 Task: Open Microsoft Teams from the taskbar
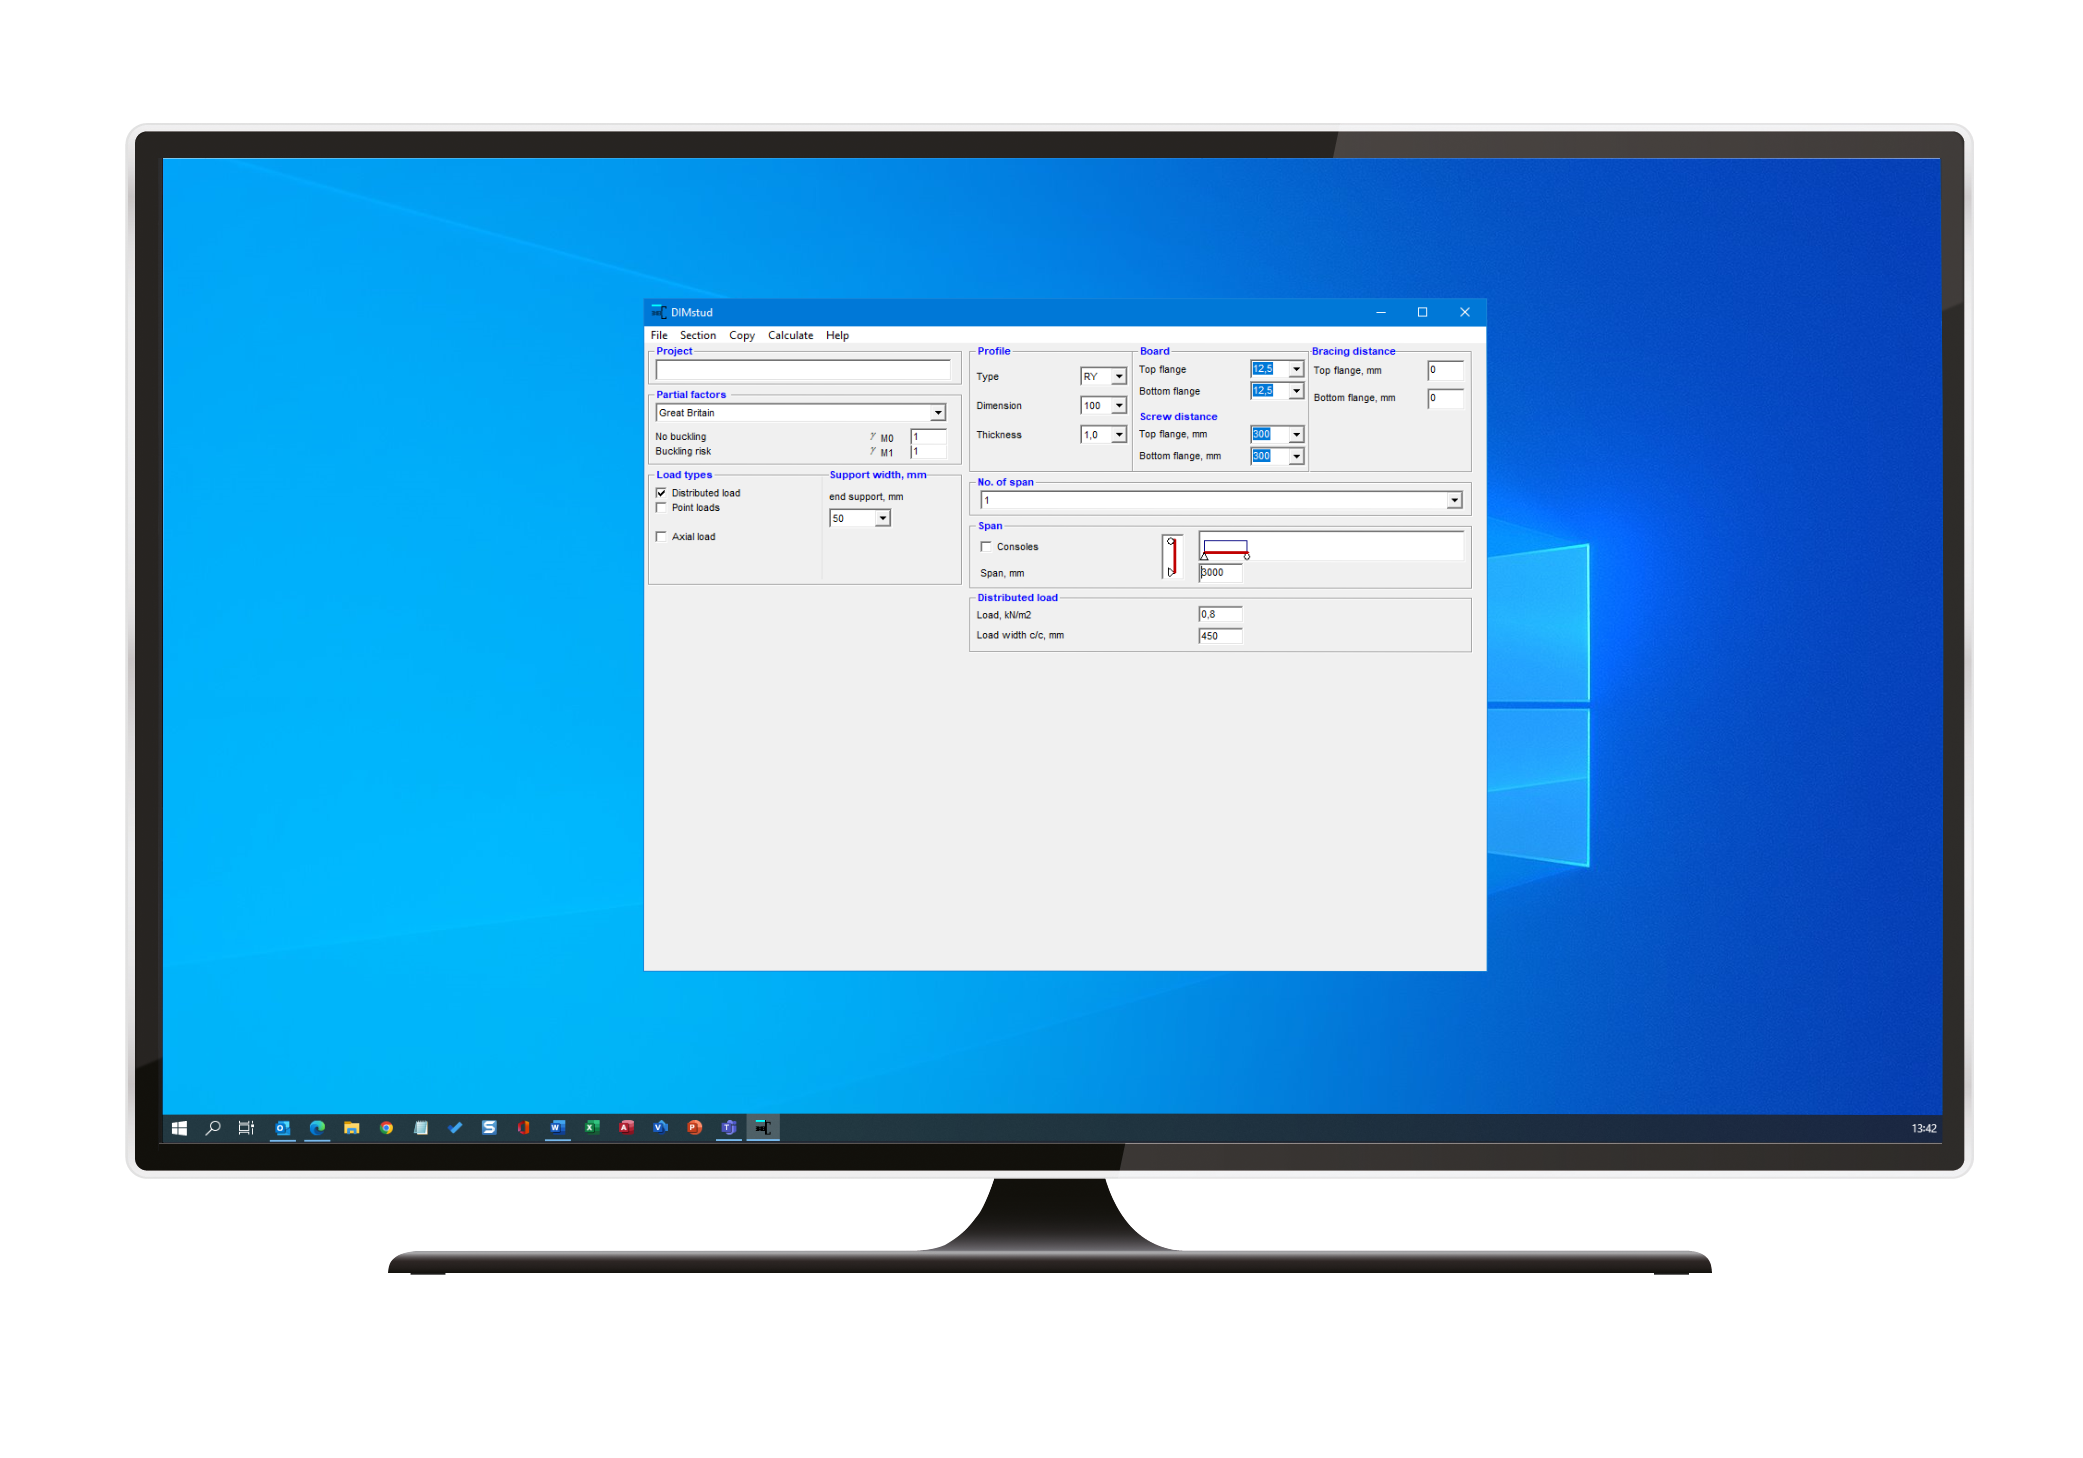[x=729, y=1128]
